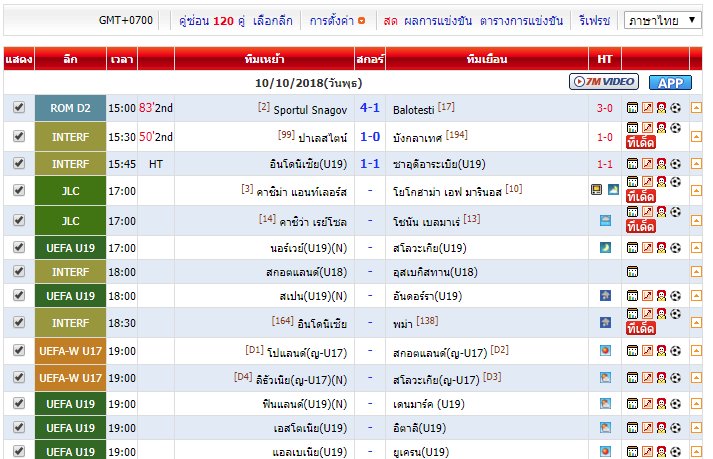The height and width of the screenshot is (459, 713).
Task: Uncheck the first JLC row checkbox
Action: pos(19,189)
